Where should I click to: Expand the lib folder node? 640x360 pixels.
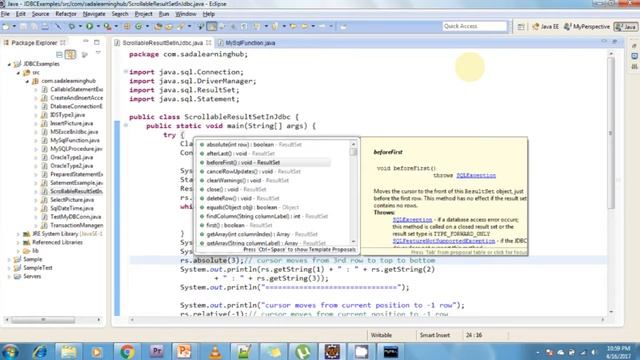coord(18,251)
